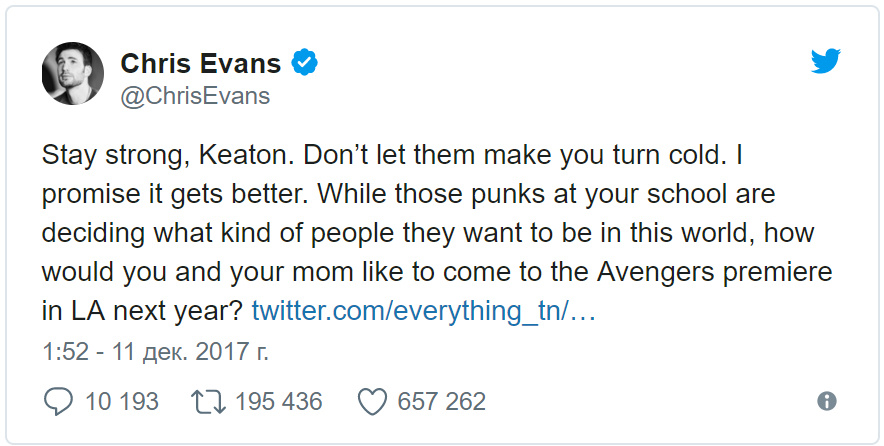
Task: Click the Twitter bird logo
Action: (826, 61)
